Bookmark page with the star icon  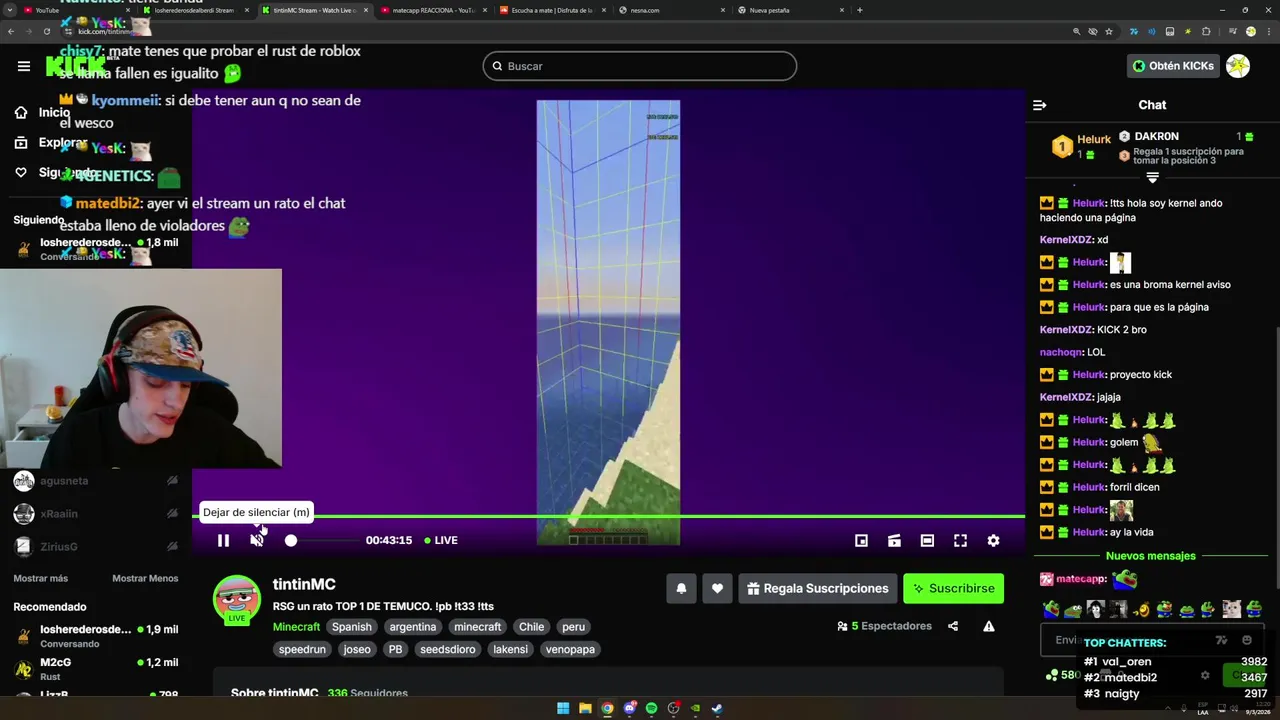click(x=1108, y=32)
